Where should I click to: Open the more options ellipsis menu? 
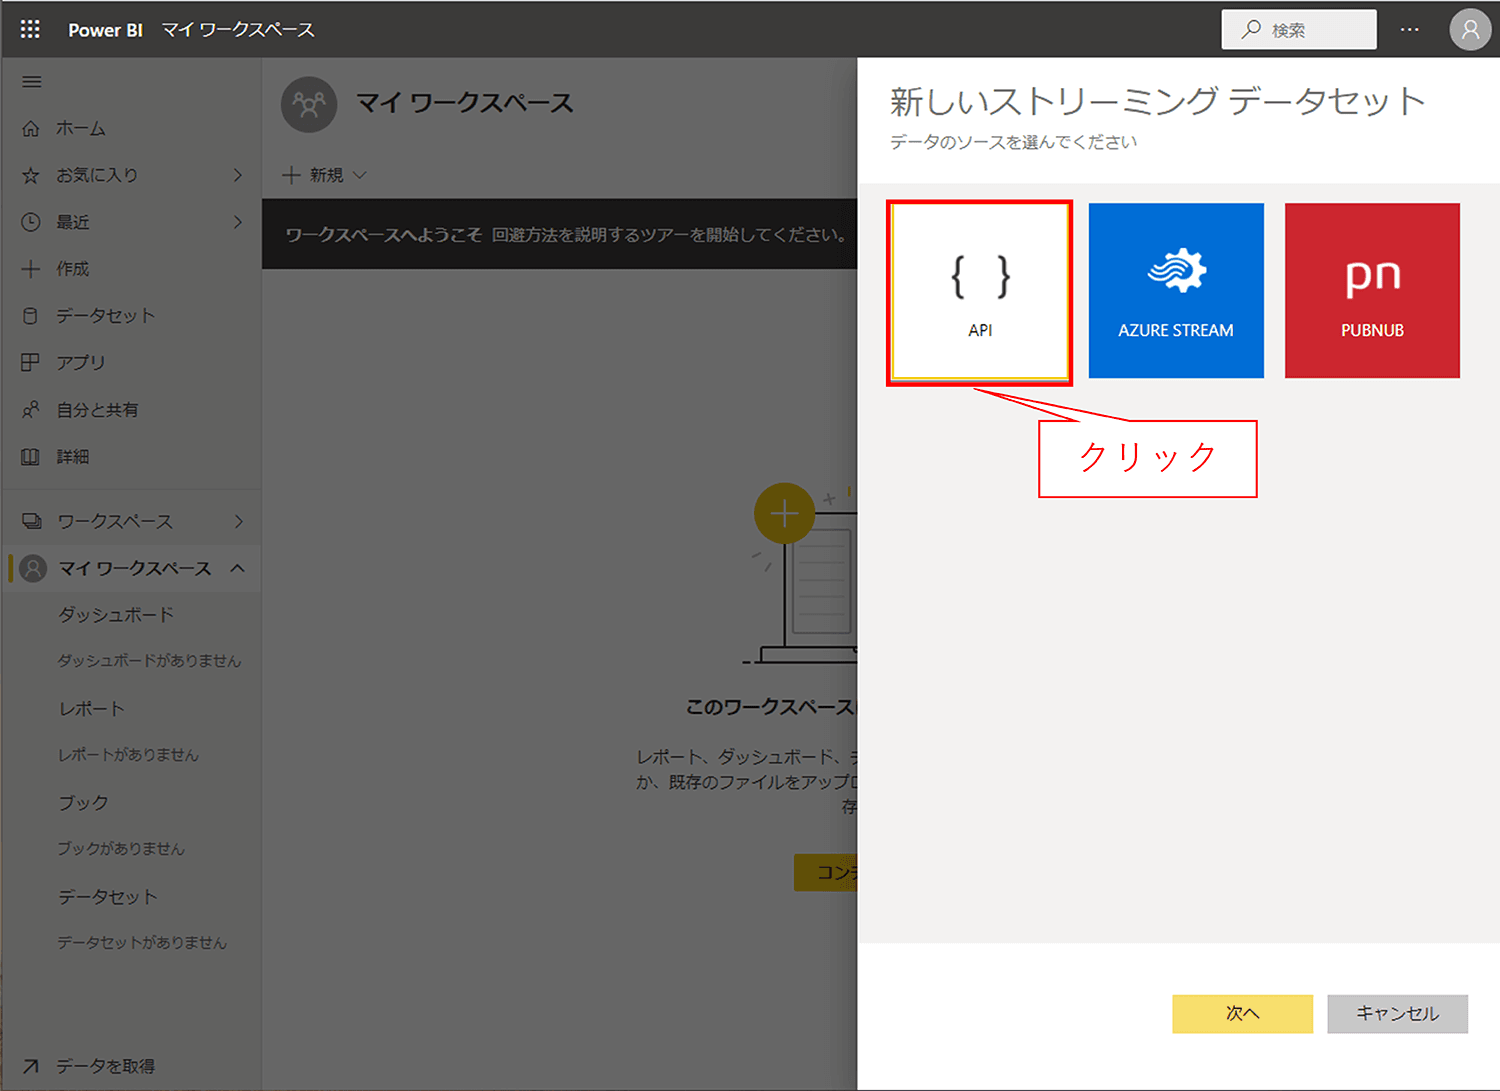1410,30
